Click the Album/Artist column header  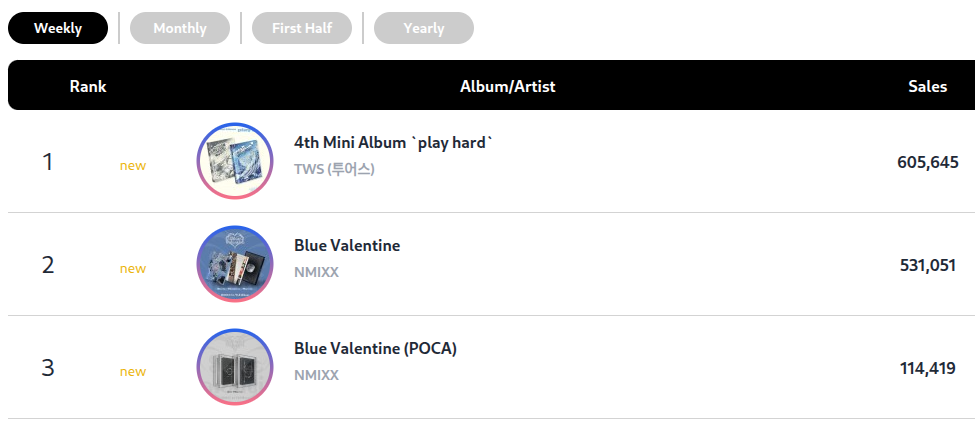[x=507, y=86]
